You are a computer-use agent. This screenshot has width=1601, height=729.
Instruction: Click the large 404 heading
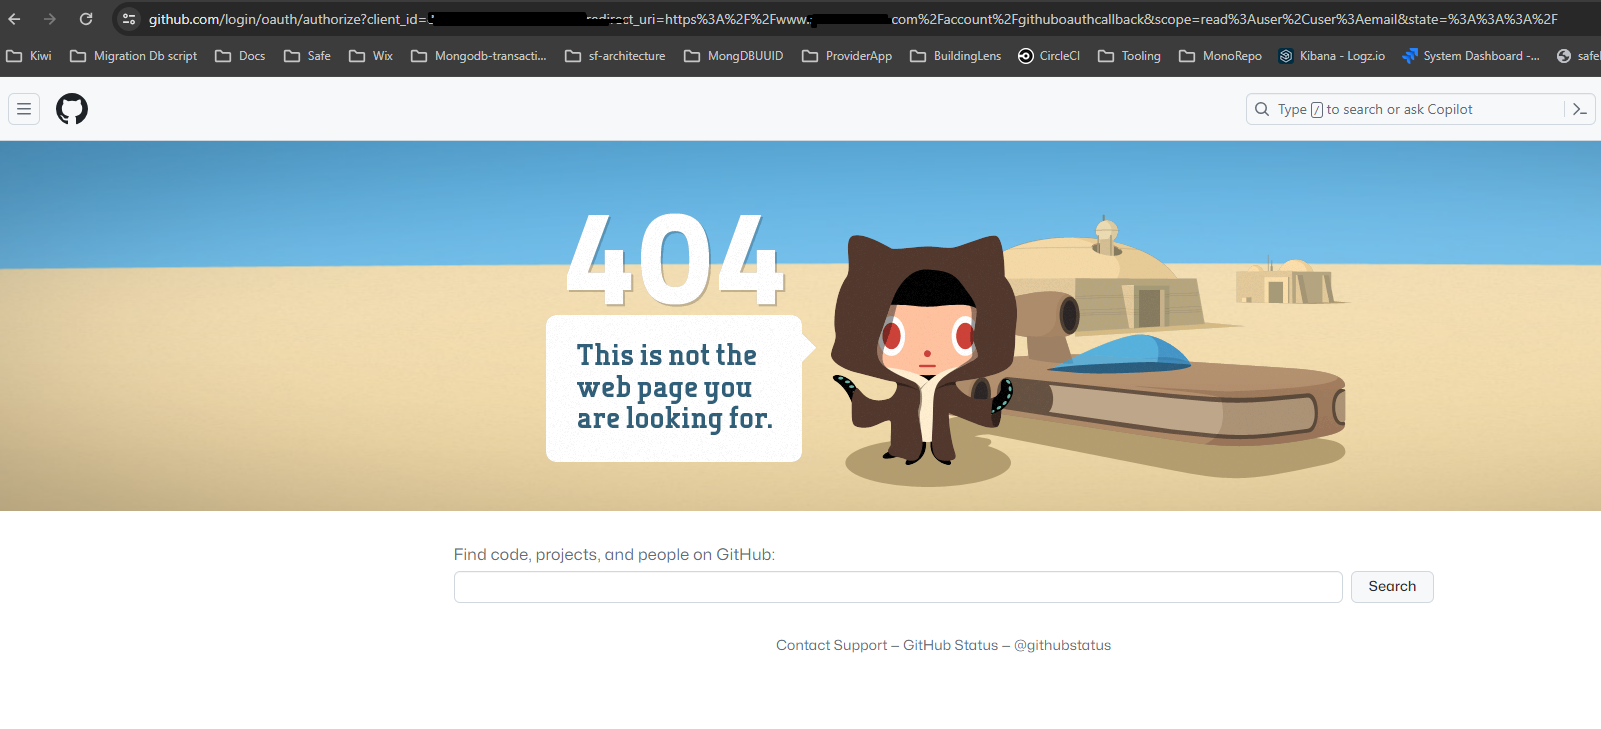(x=674, y=260)
